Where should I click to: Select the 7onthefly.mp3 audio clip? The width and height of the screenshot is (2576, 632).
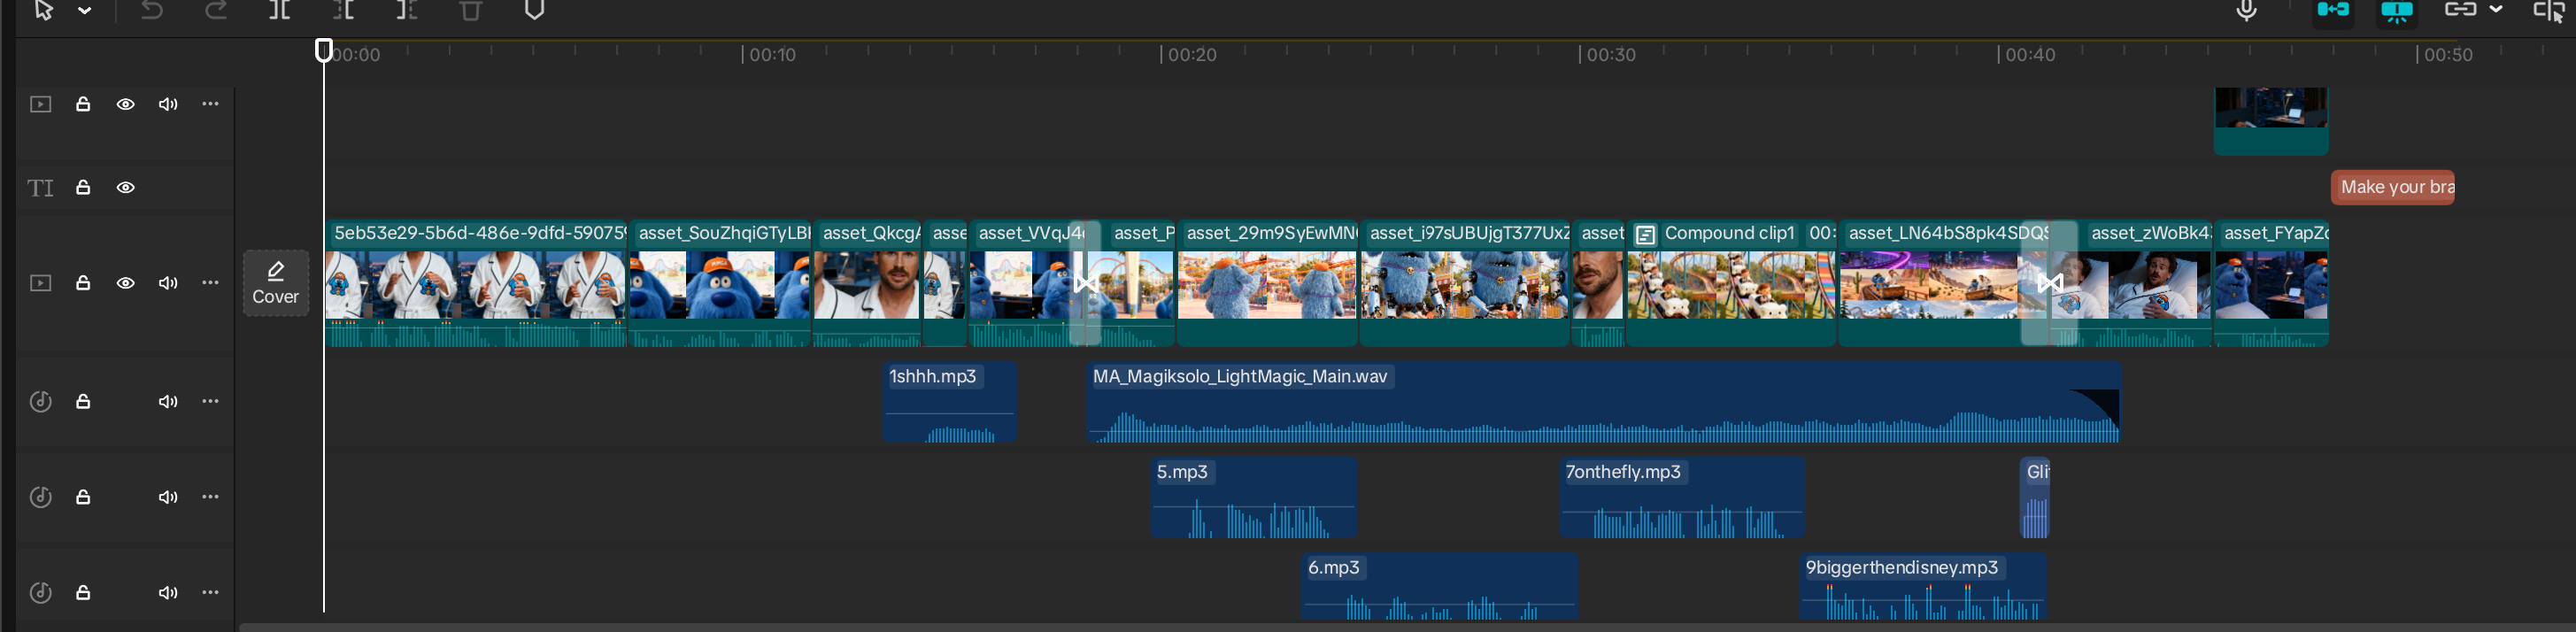point(1682,498)
